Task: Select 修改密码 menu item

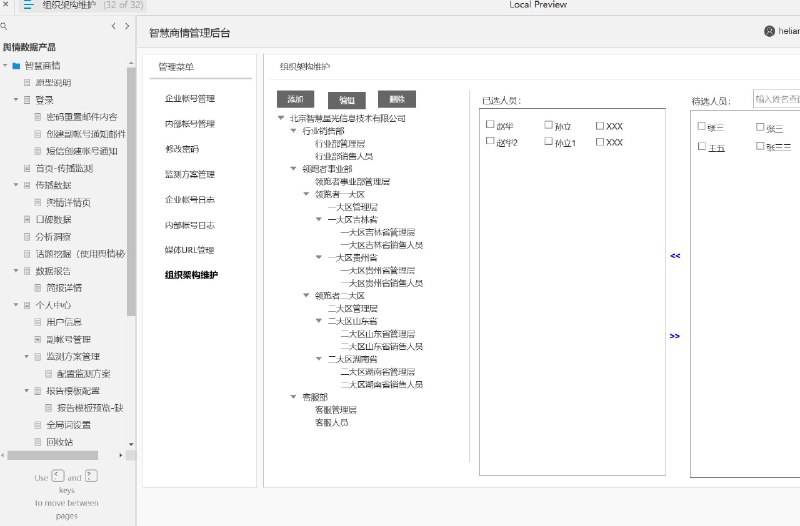Action: click(x=182, y=149)
